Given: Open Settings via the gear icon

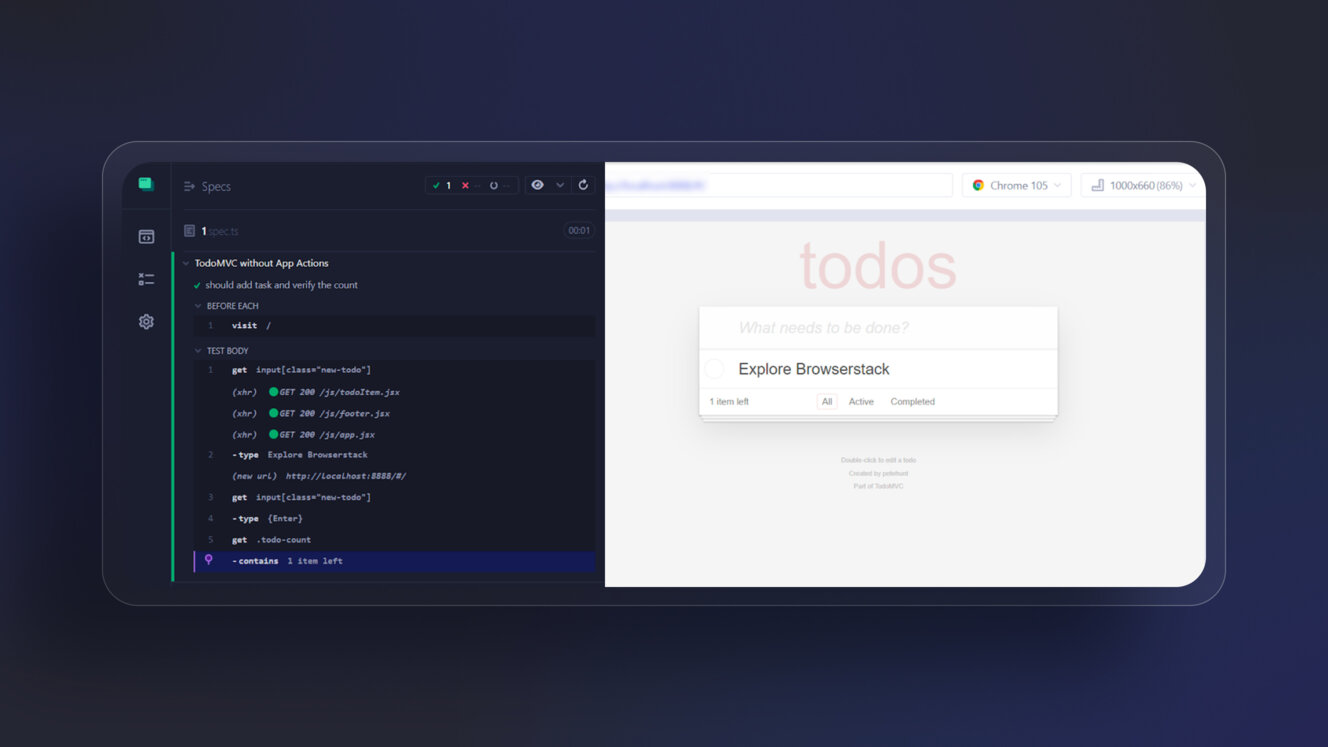Looking at the screenshot, I should [x=146, y=322].
